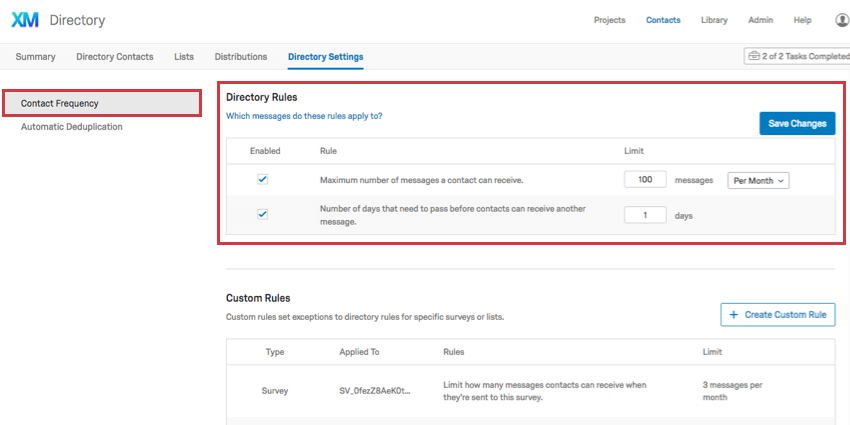Open the user account avatar icon
The image size is (850, 425).
[x=843, y=20]
